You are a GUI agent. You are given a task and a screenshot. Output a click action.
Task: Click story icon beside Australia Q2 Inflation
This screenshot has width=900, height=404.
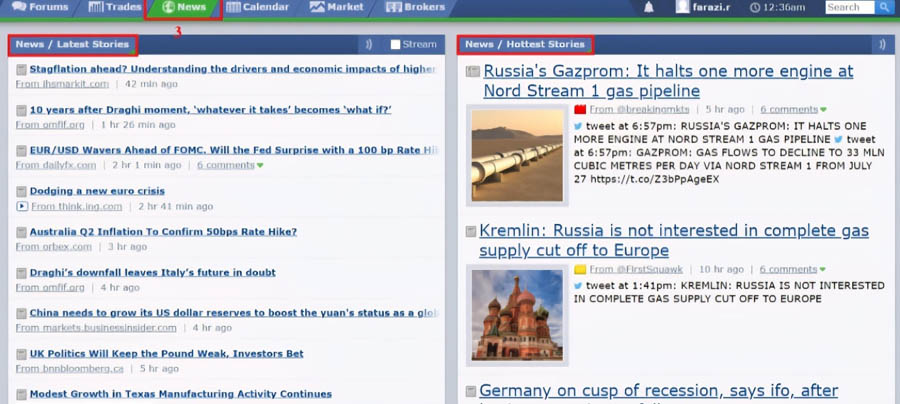tap(21, 232)
